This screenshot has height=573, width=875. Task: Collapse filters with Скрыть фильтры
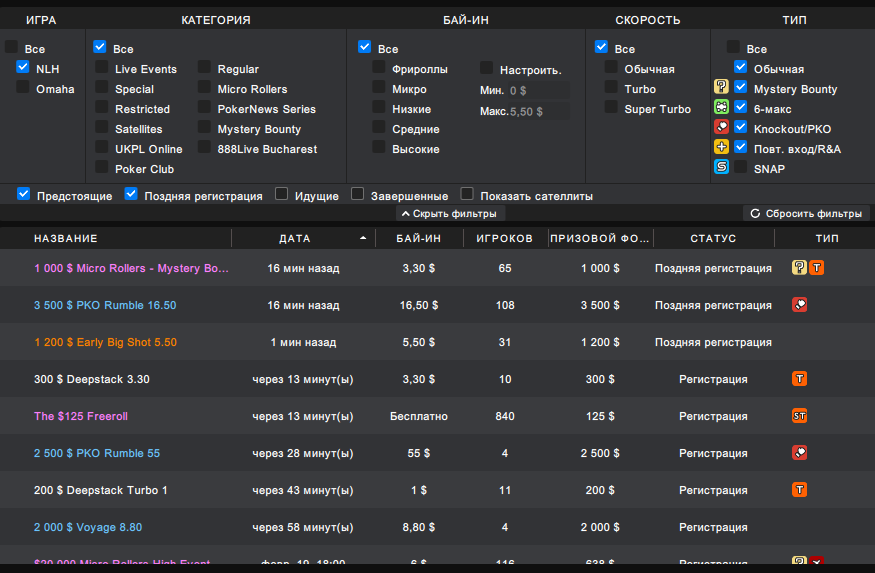point(449,214)
